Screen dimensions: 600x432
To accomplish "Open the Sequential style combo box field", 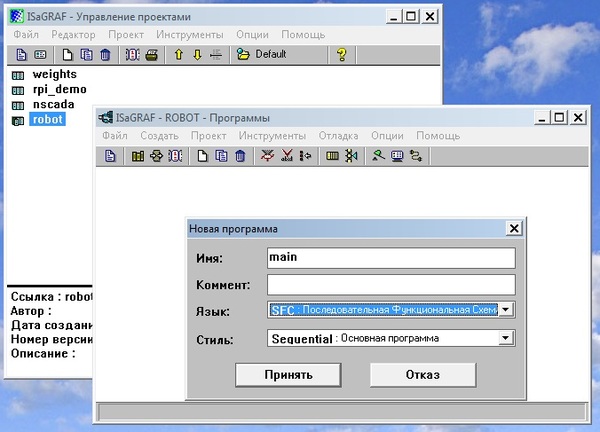I will 391,338.
